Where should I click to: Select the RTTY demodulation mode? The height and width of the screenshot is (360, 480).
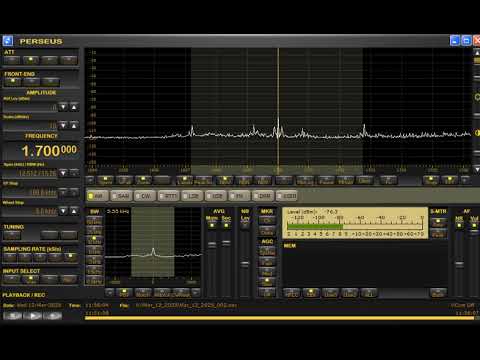click(x=168, y=196)
